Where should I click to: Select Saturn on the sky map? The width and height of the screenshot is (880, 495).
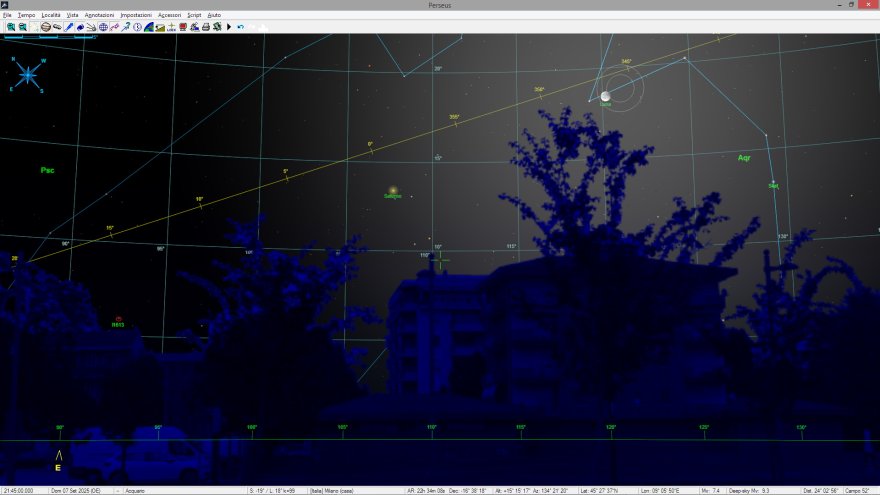coord(393,190)
